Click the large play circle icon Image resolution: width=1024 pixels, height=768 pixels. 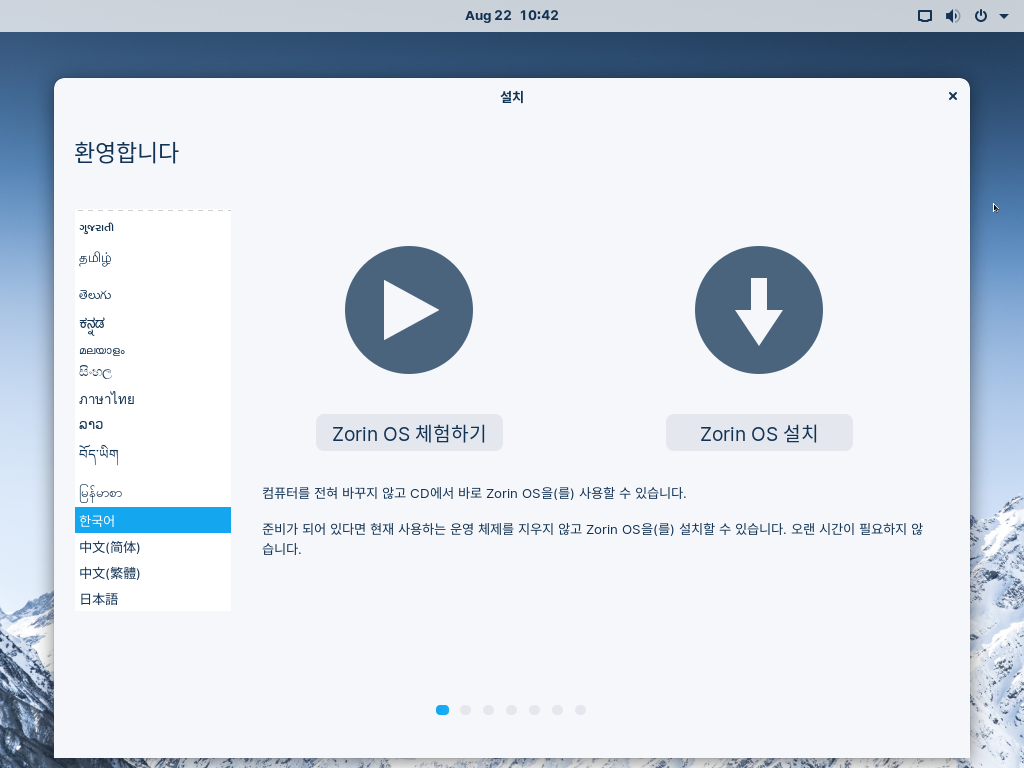coord(409,310)
